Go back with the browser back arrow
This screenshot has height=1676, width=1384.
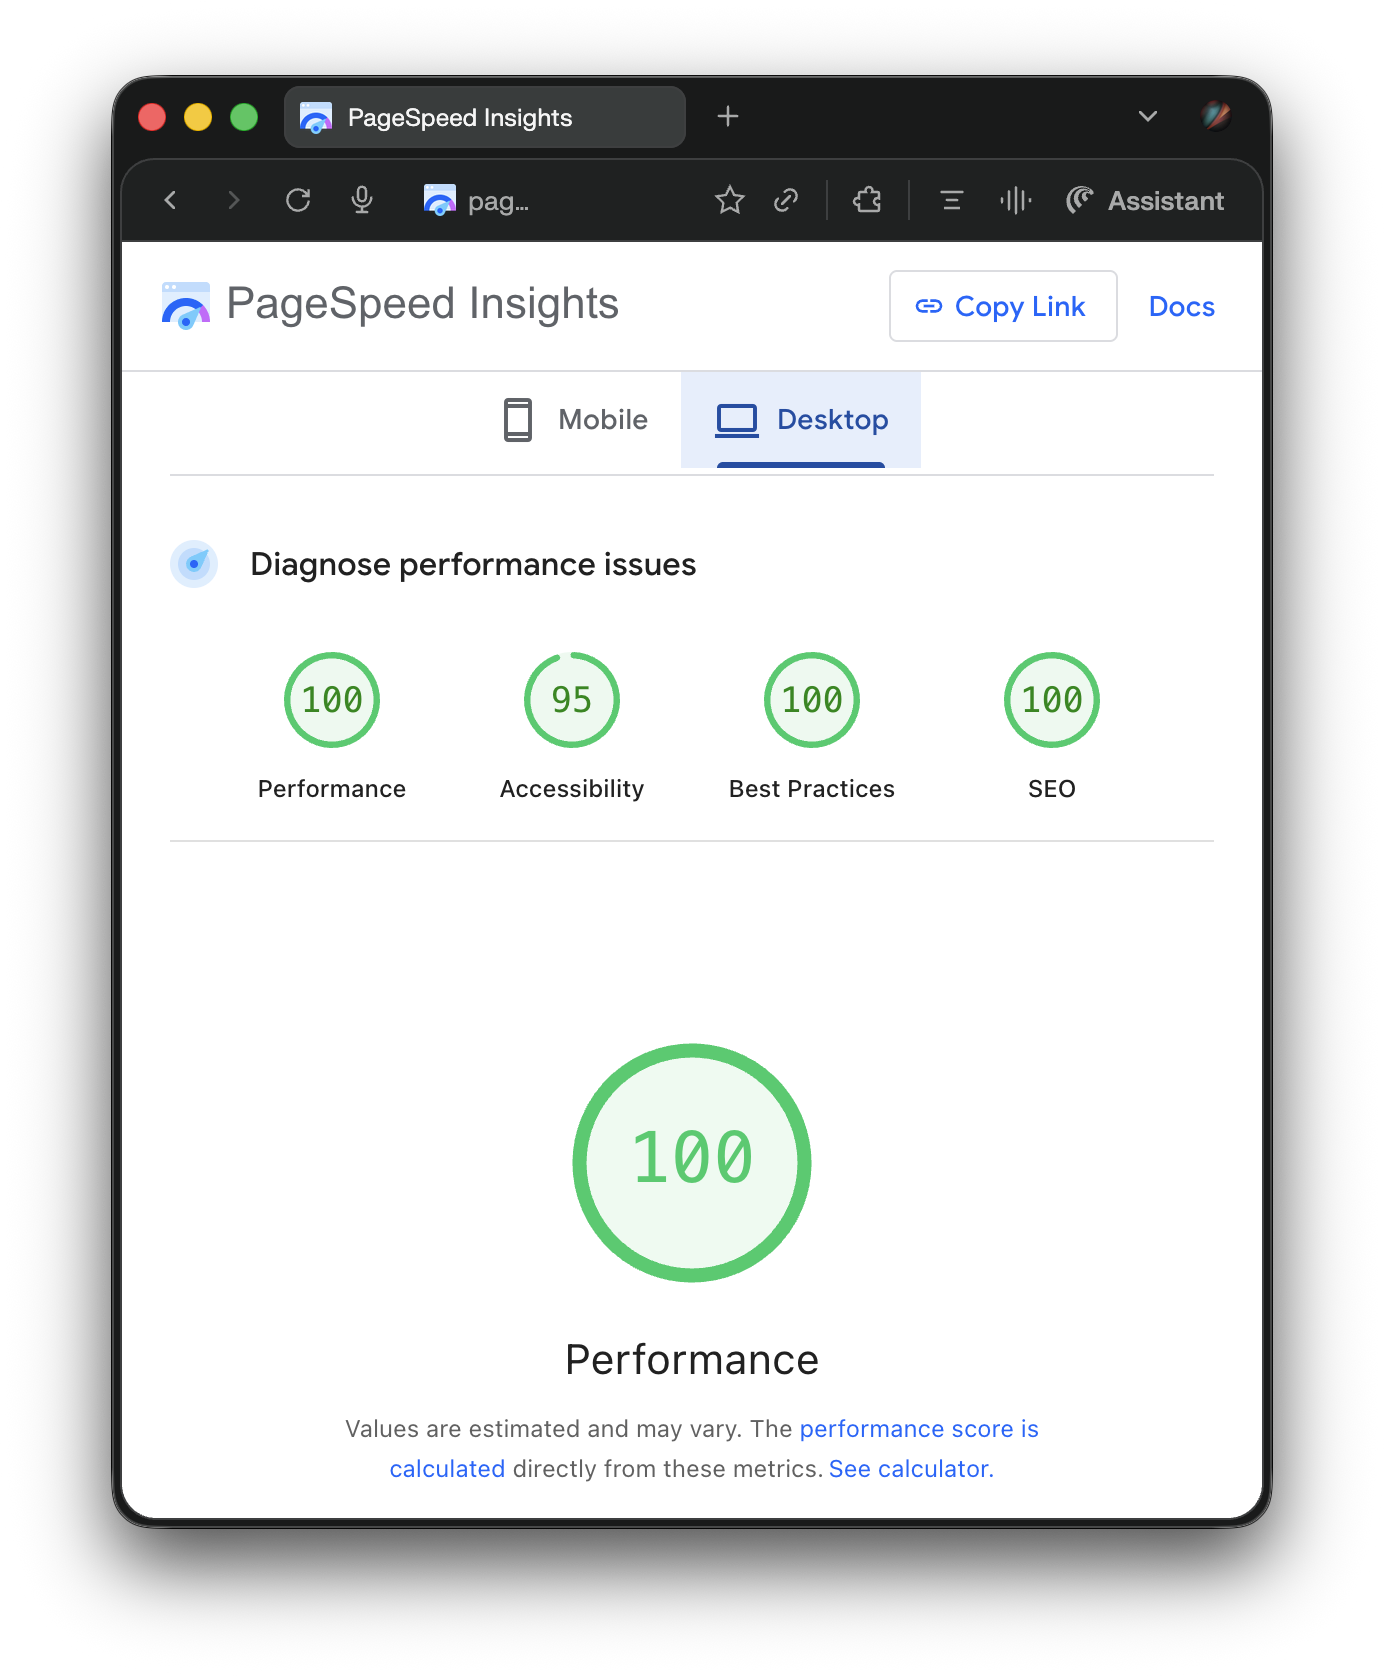pos(170,201)
